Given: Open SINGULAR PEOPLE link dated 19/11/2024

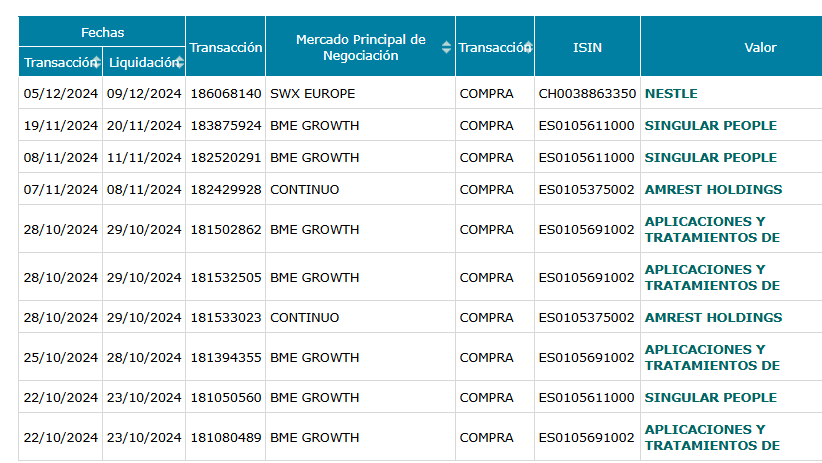Looking at the screenshot, I should point(710,125).
